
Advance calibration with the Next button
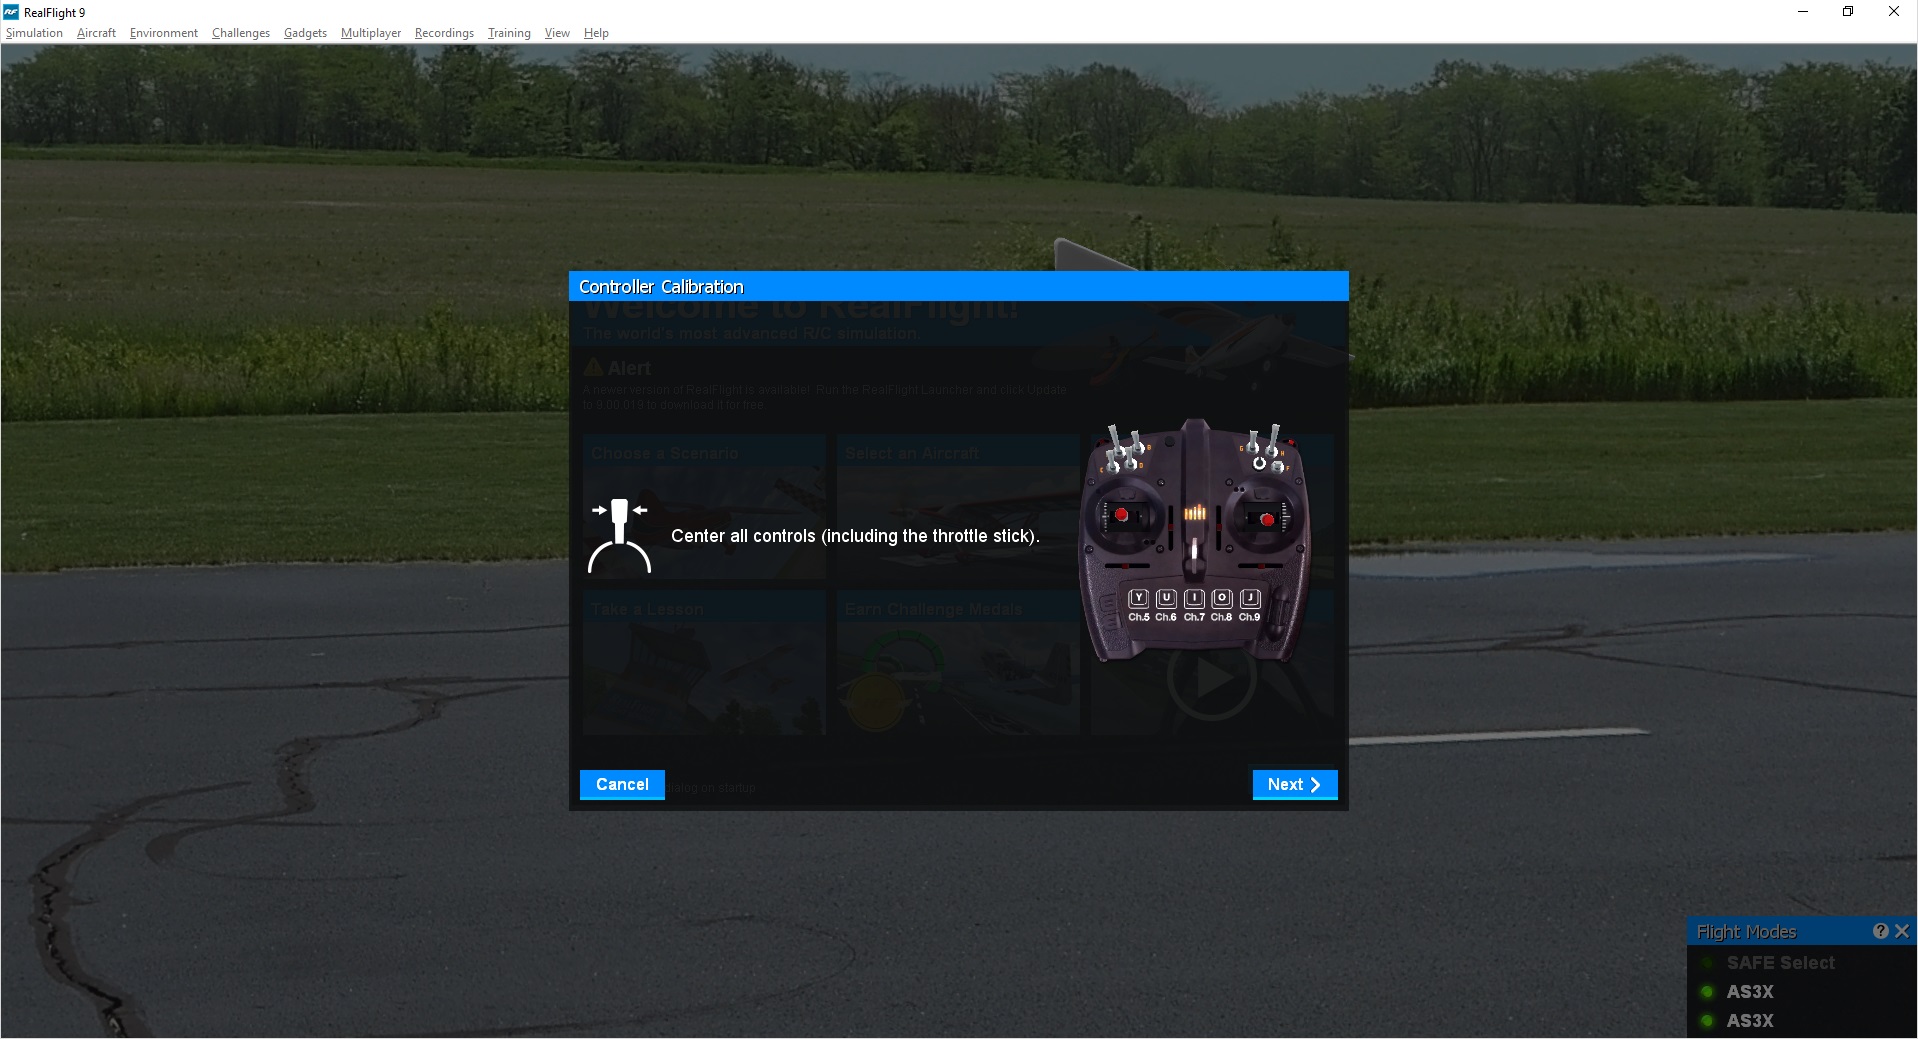[1294, 784]
